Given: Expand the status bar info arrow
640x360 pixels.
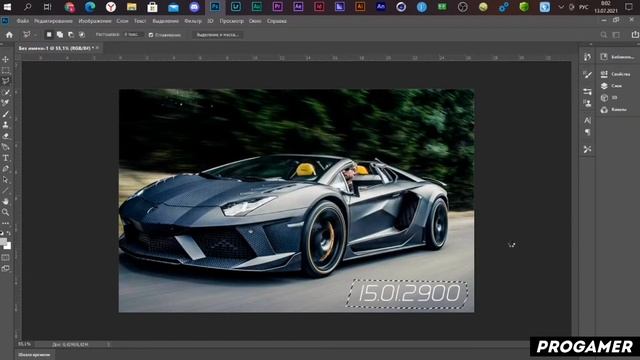Looking at the screenshot, I should [109, 344].
